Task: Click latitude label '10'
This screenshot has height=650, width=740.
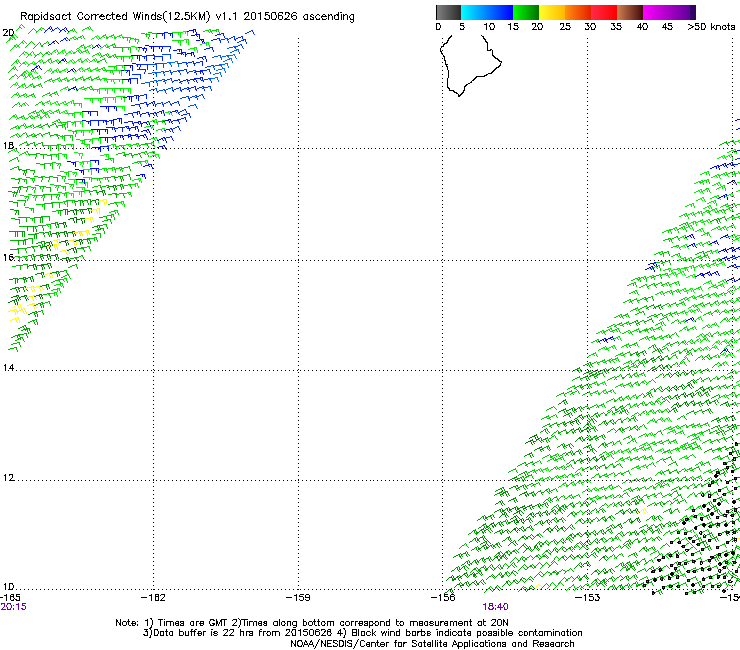Action: tap(8, 587)
